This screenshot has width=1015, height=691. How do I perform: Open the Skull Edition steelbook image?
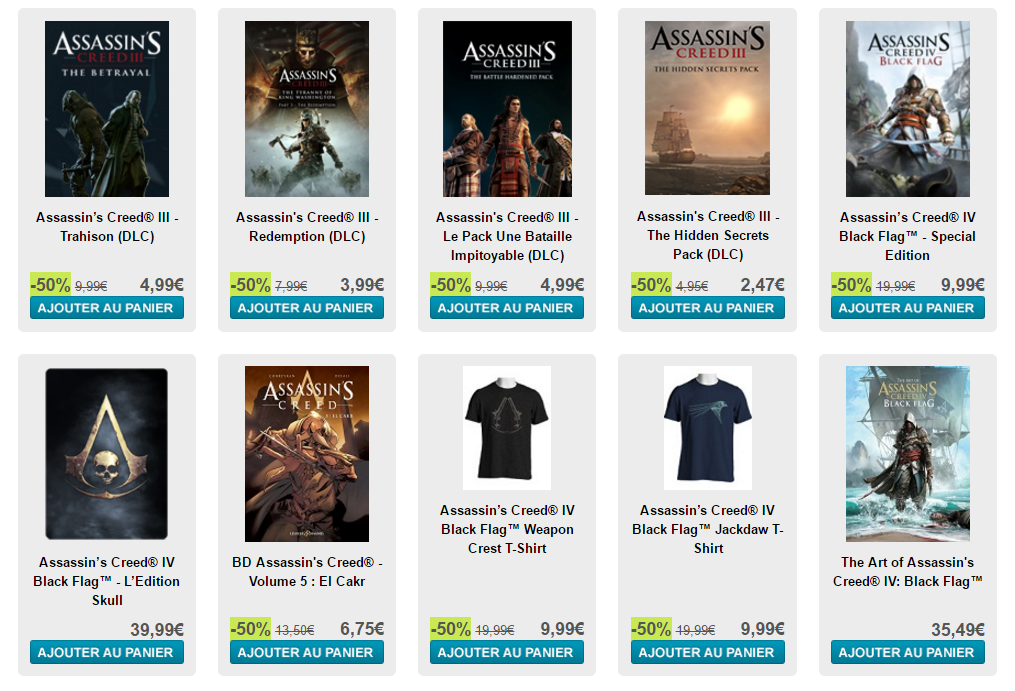pyautogui.click(x=107, y=453)
